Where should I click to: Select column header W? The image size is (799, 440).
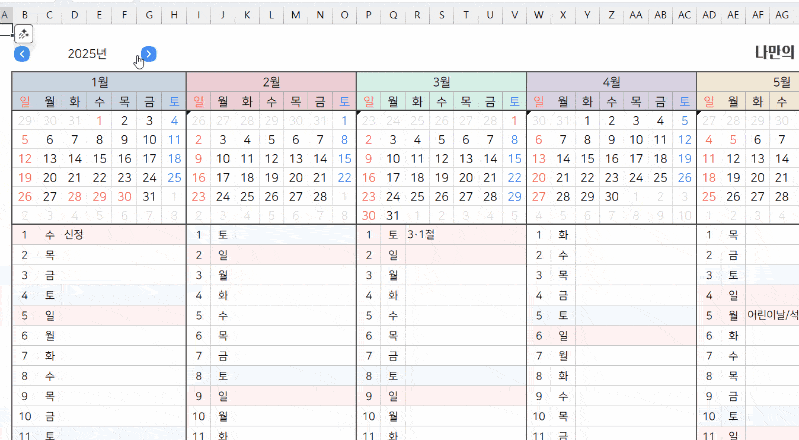(539, 15)
